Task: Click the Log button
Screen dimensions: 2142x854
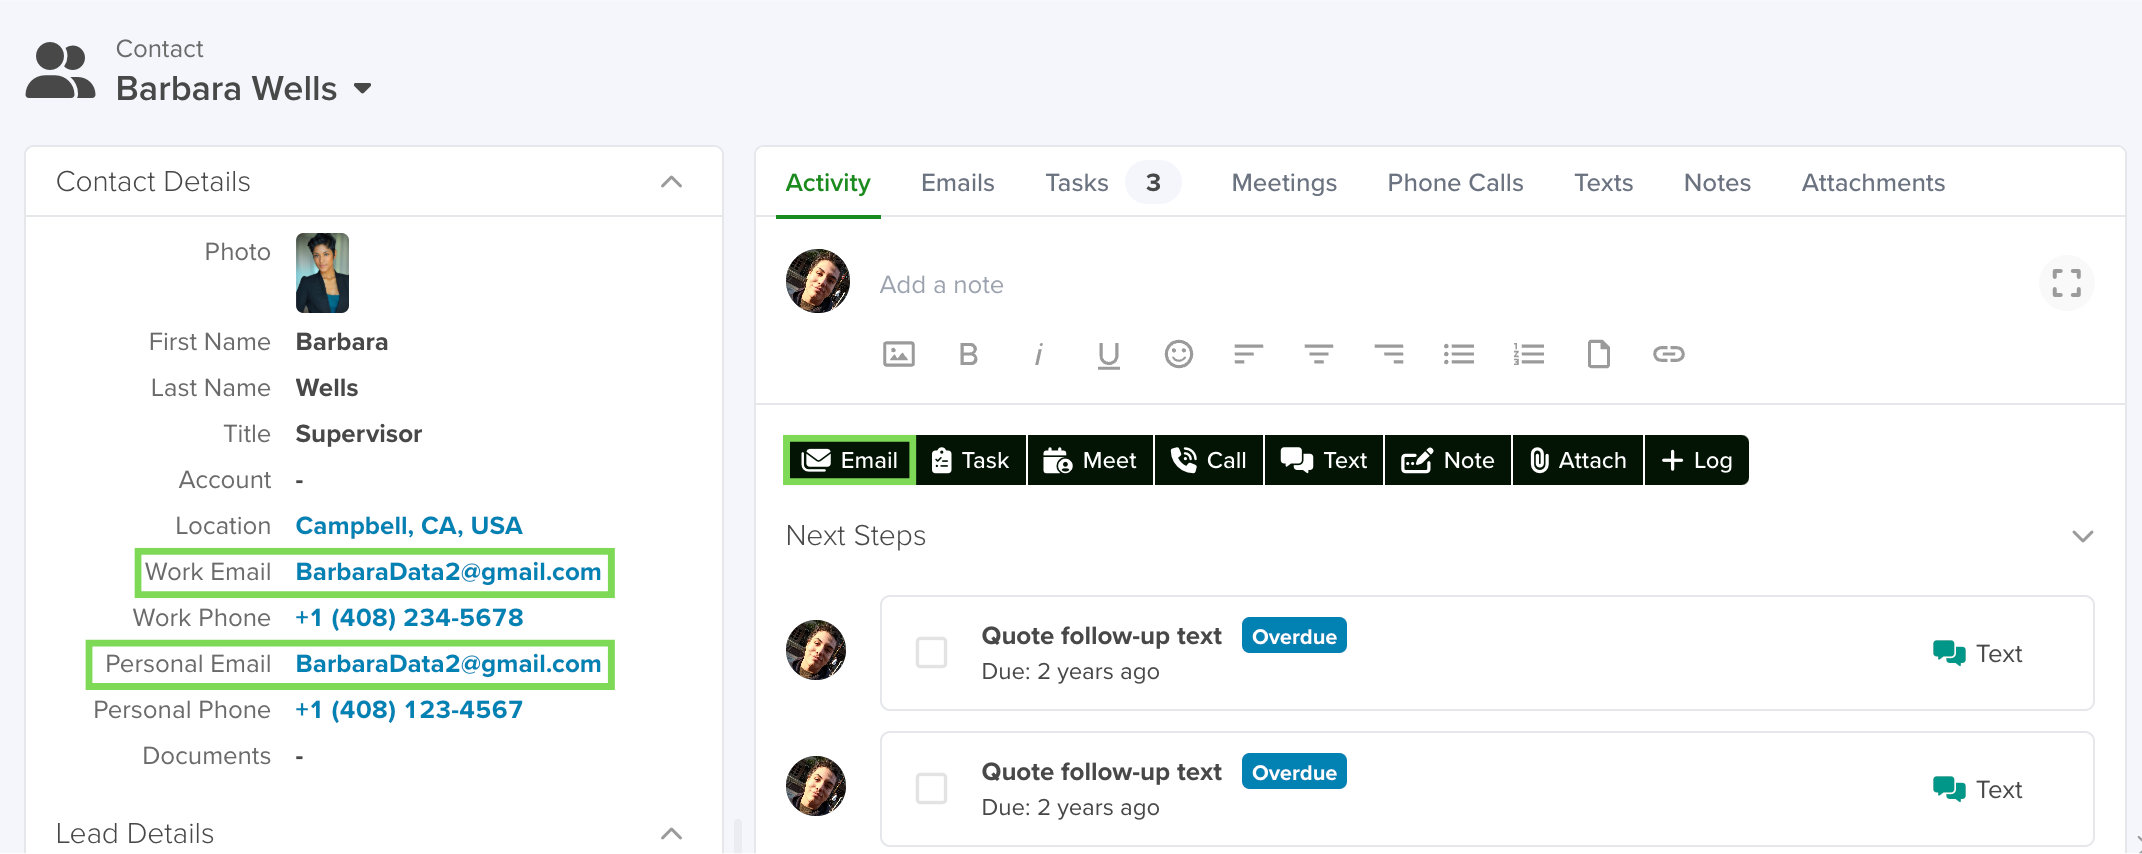Action: point(1697,460)
